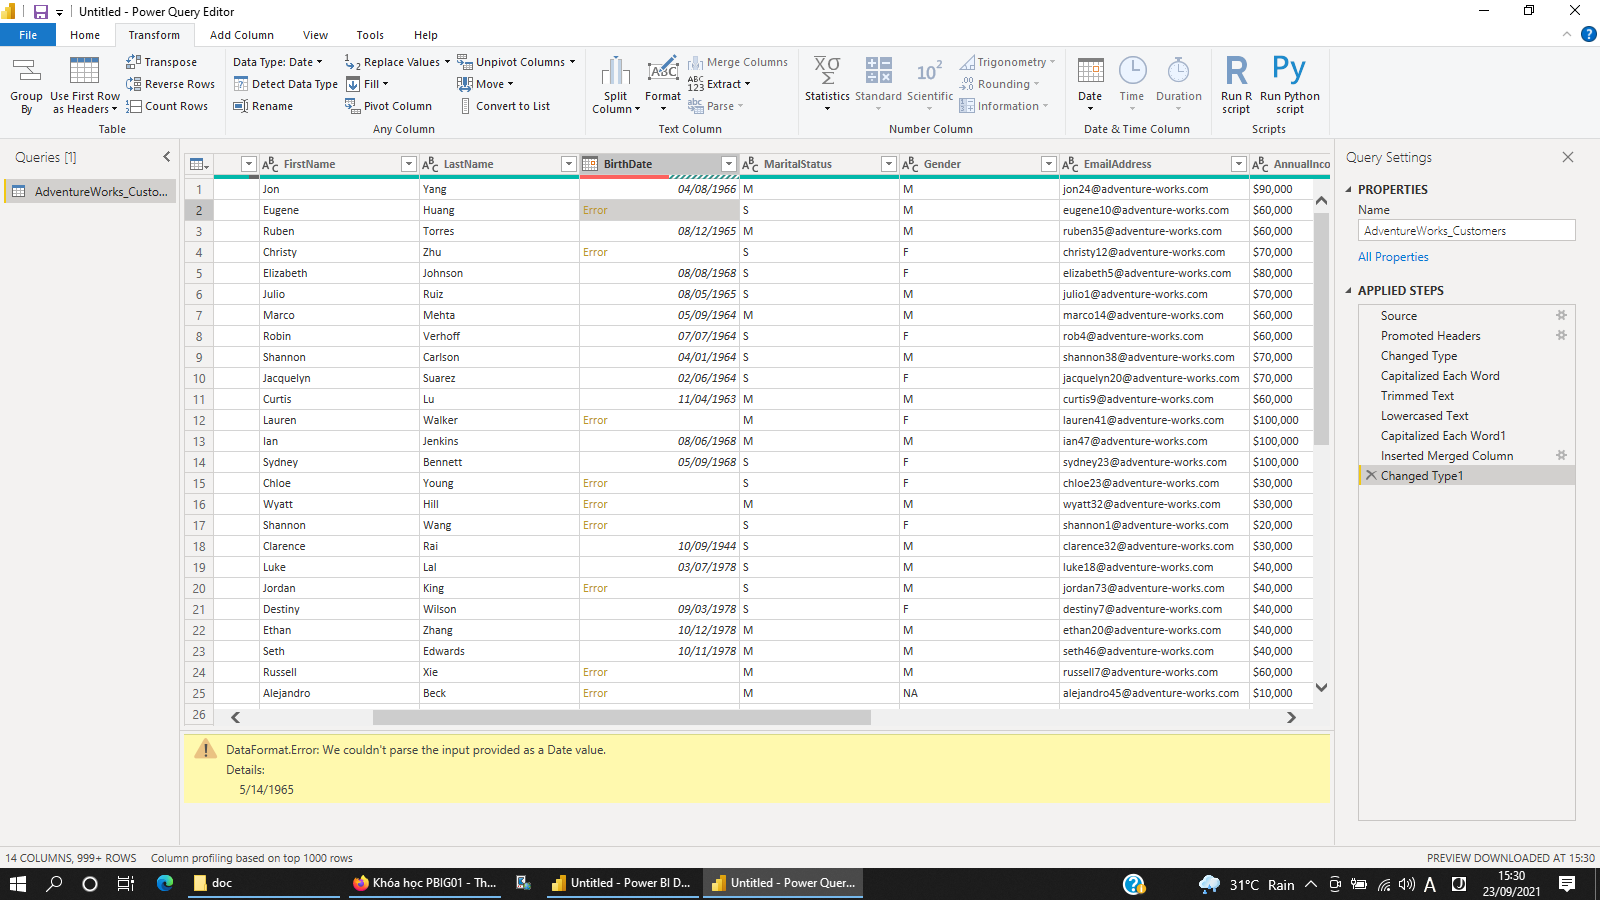Switch to the Help tab
1600x900 pixels.
tap(426, 35)
